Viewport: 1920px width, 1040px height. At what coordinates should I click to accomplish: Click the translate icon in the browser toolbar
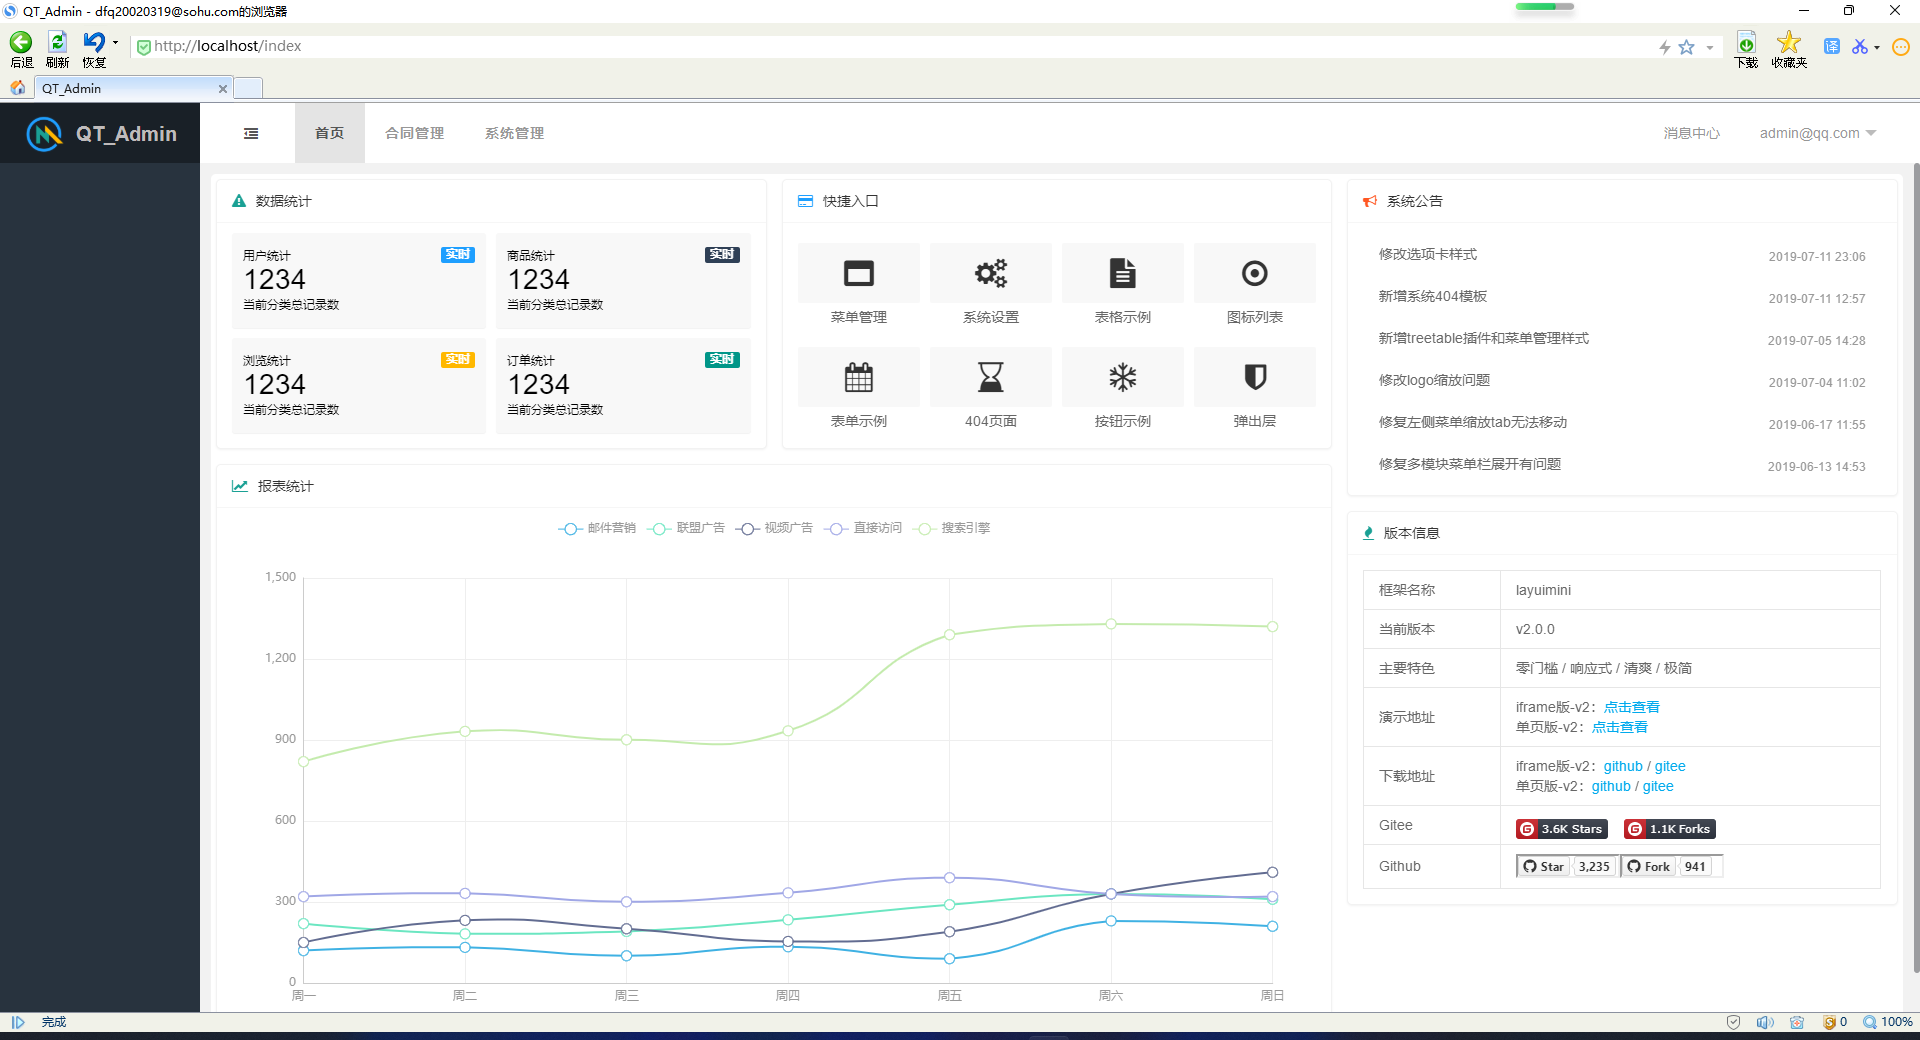(x=1831, y=47)
